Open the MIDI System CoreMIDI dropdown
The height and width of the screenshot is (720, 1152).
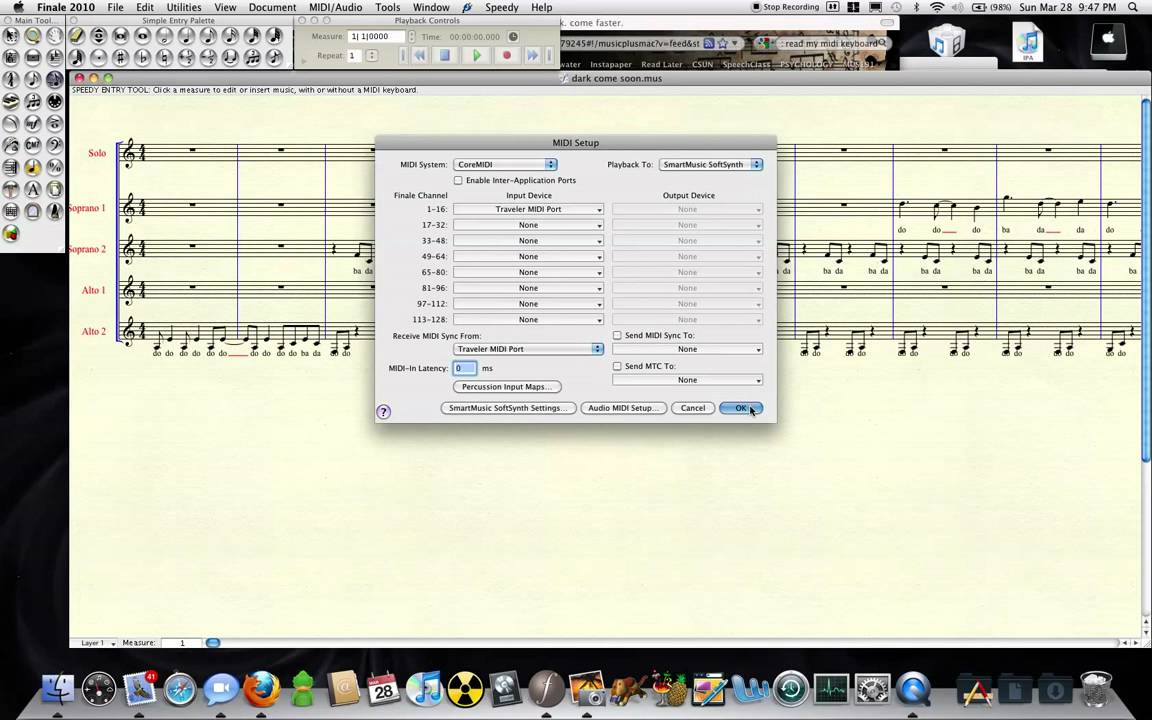click(505, 165)
